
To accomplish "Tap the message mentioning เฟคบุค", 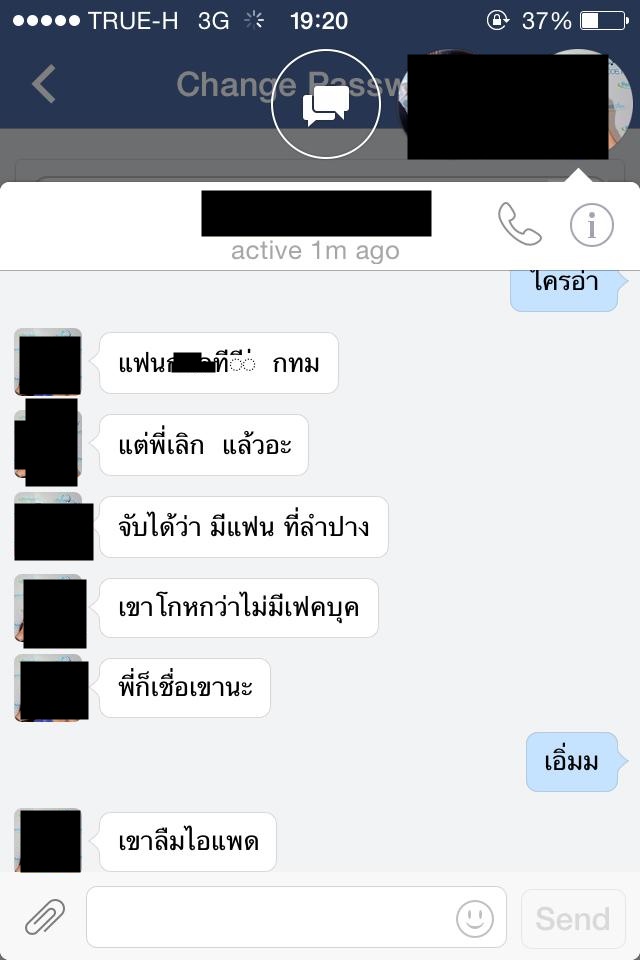I will pyautogui.click(x=239, y=608).
